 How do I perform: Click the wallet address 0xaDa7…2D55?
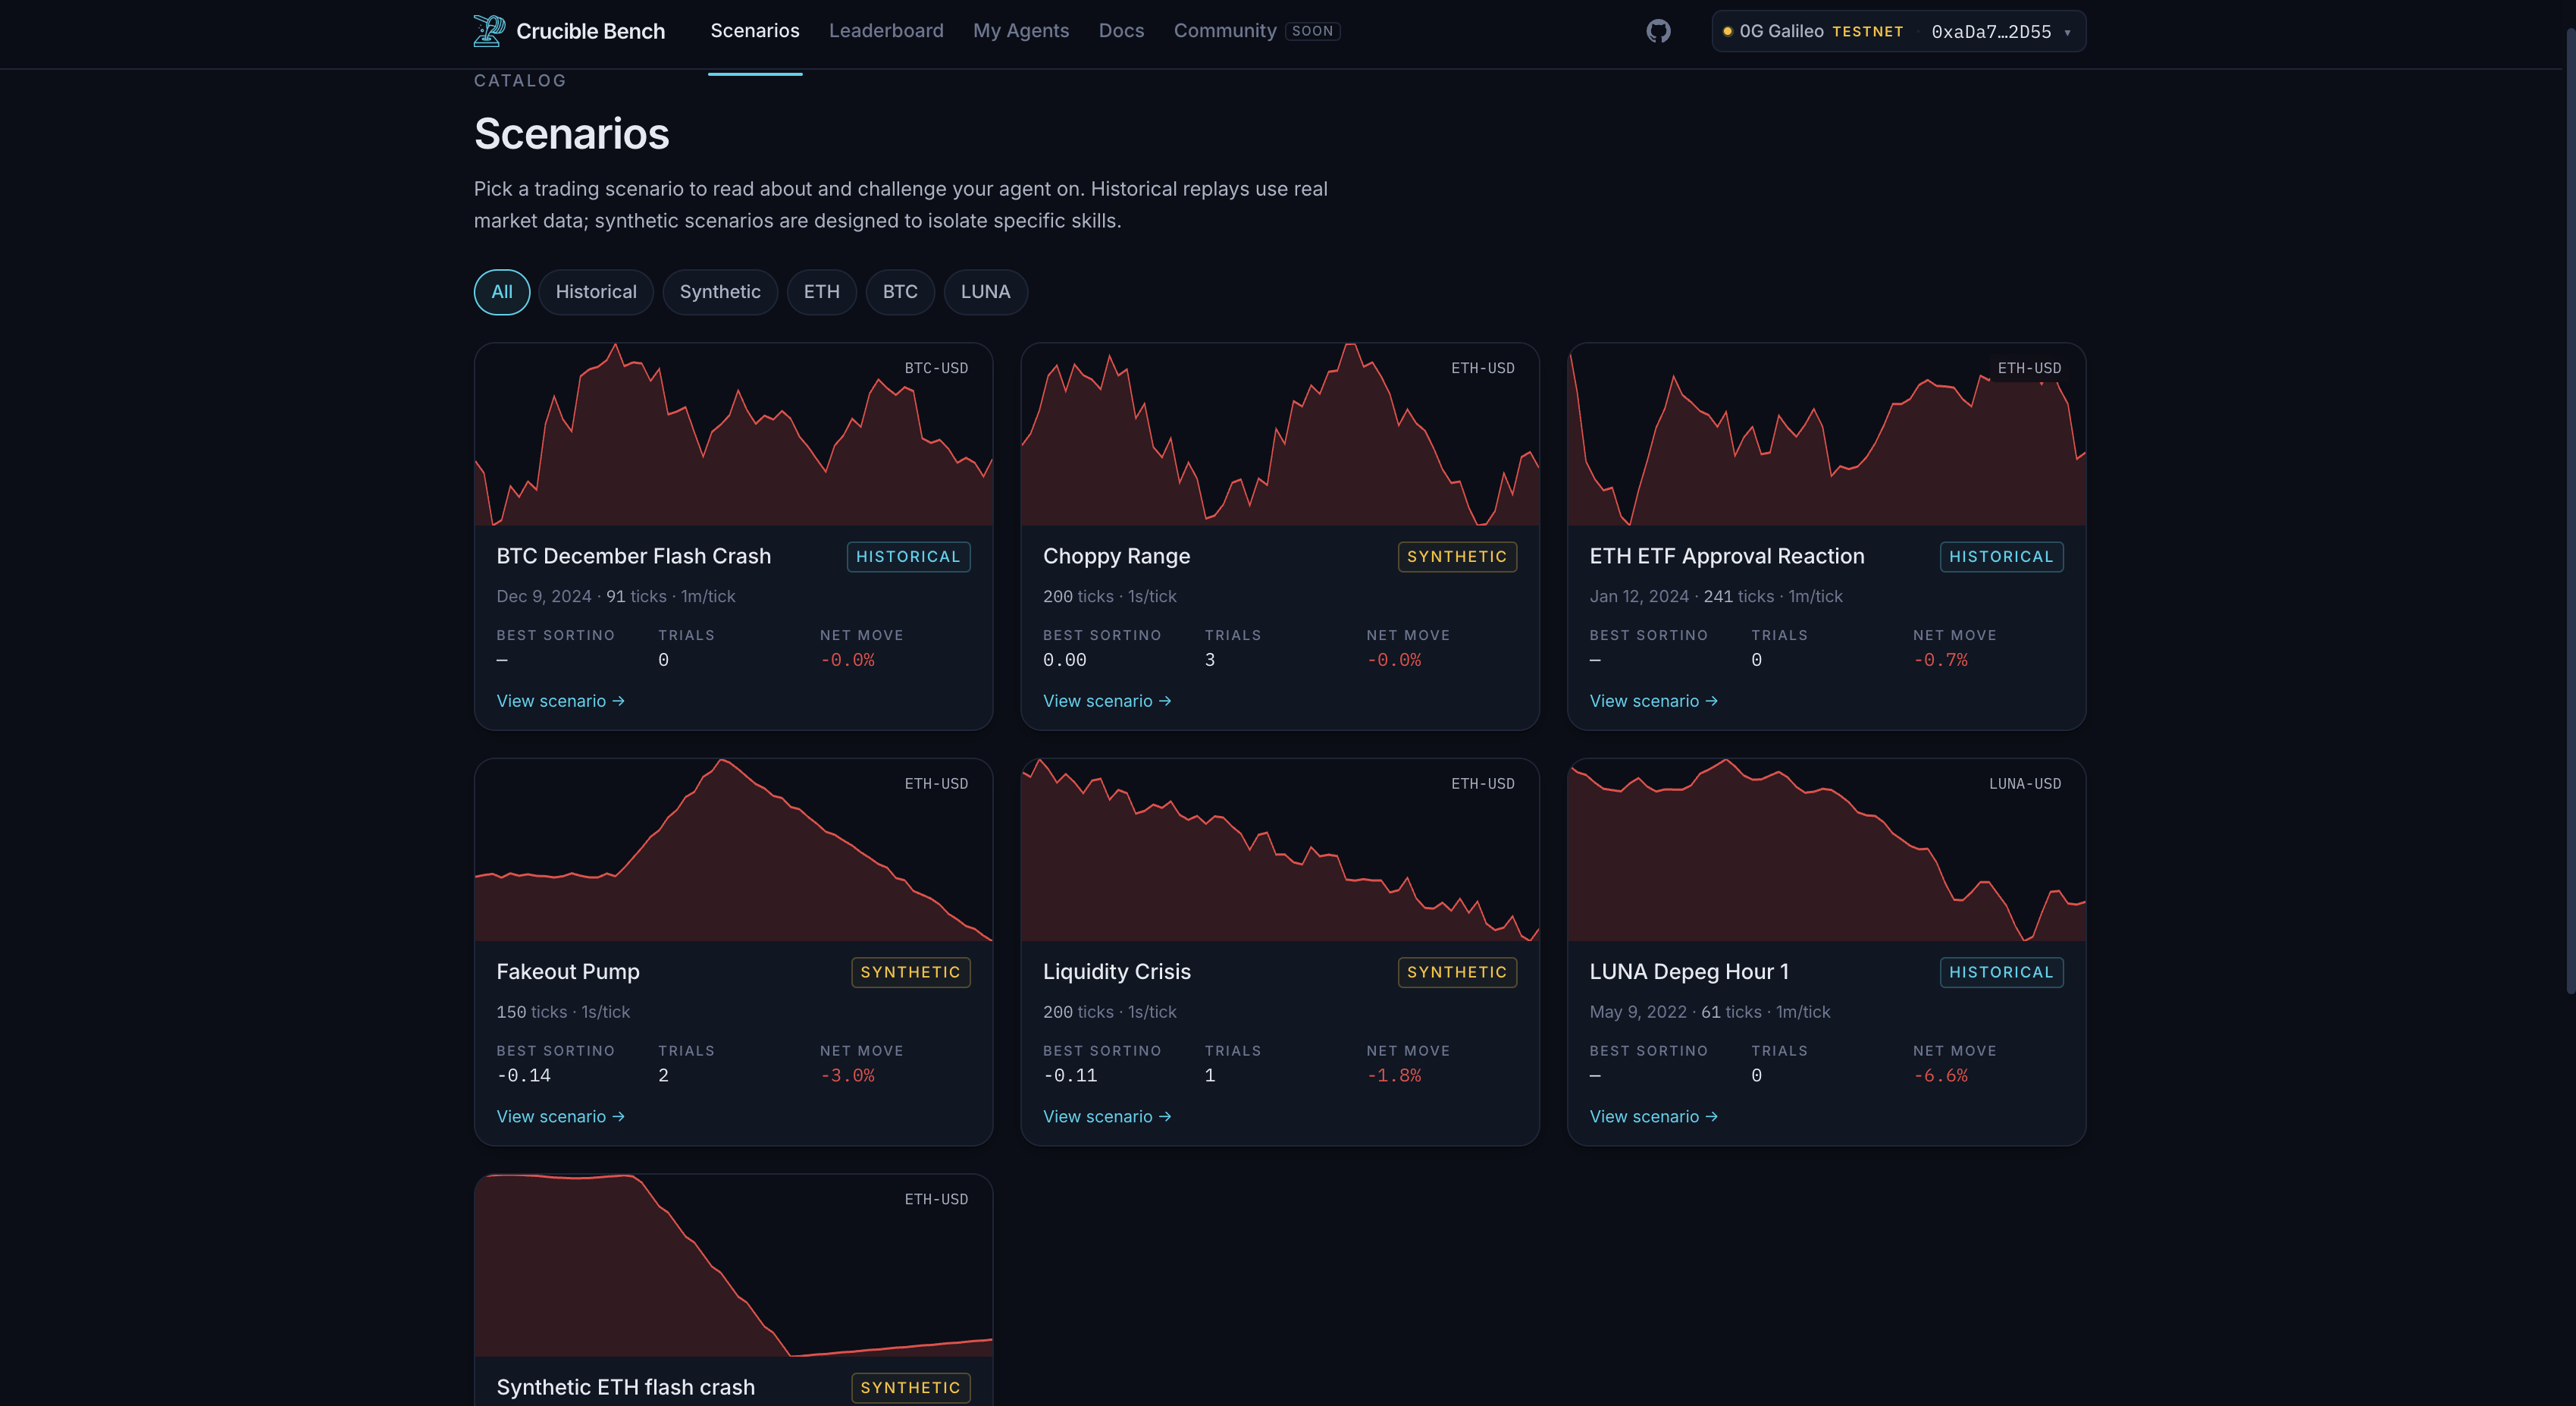(x=1991, y=32)
